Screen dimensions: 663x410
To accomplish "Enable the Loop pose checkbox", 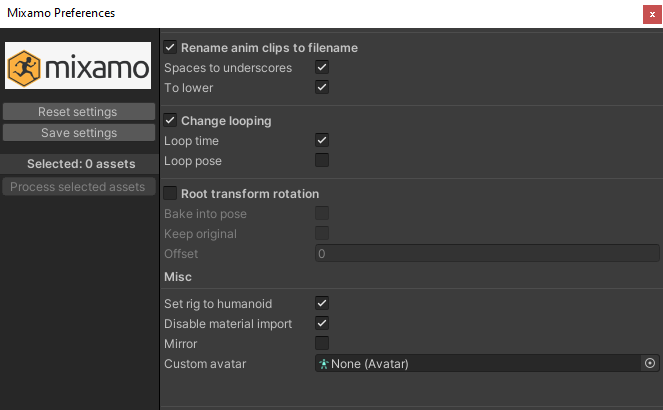I will [x=322, y=160].
